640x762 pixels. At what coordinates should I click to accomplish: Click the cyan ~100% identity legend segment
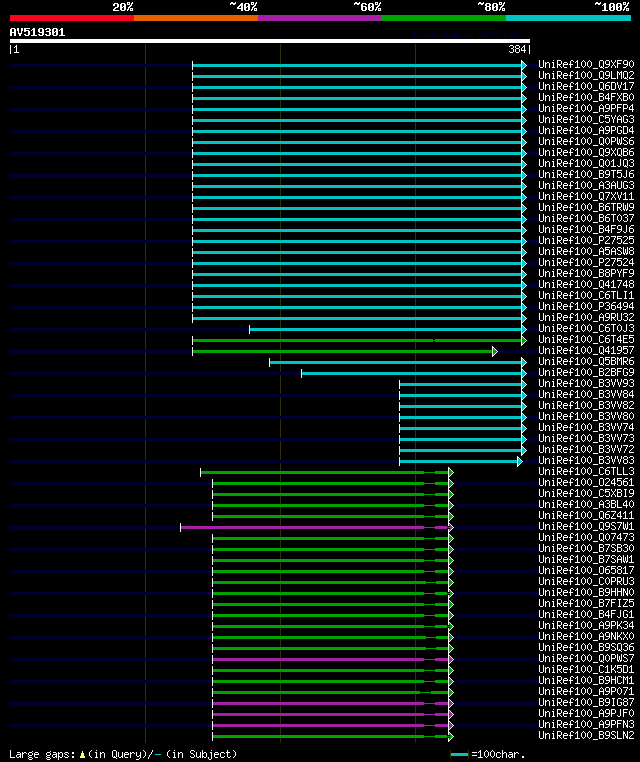click(568, 18)
